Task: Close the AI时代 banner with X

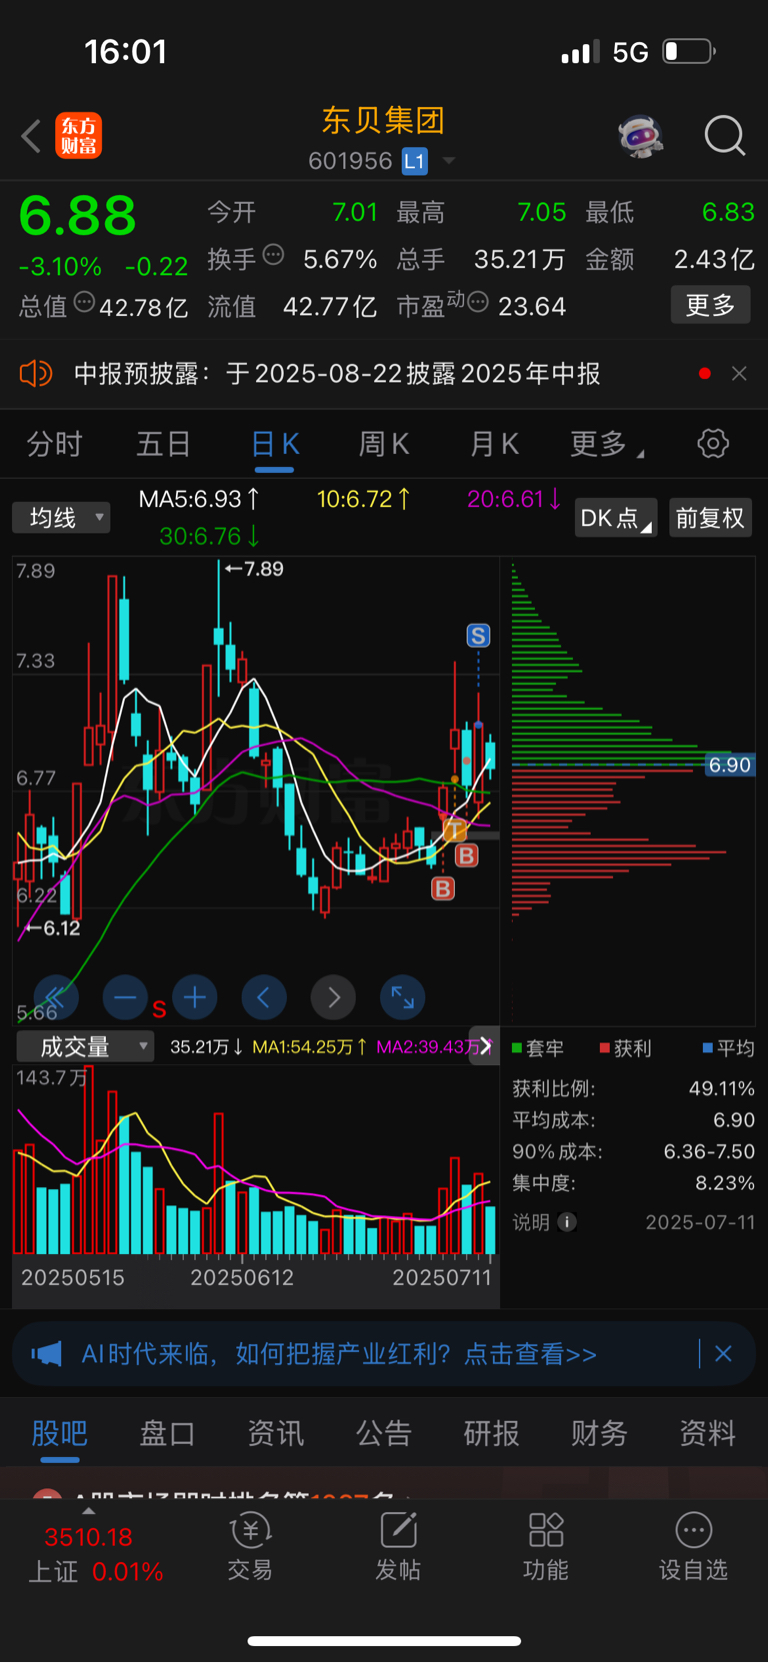Action: pyautogui.click(x=724, y=1354)
